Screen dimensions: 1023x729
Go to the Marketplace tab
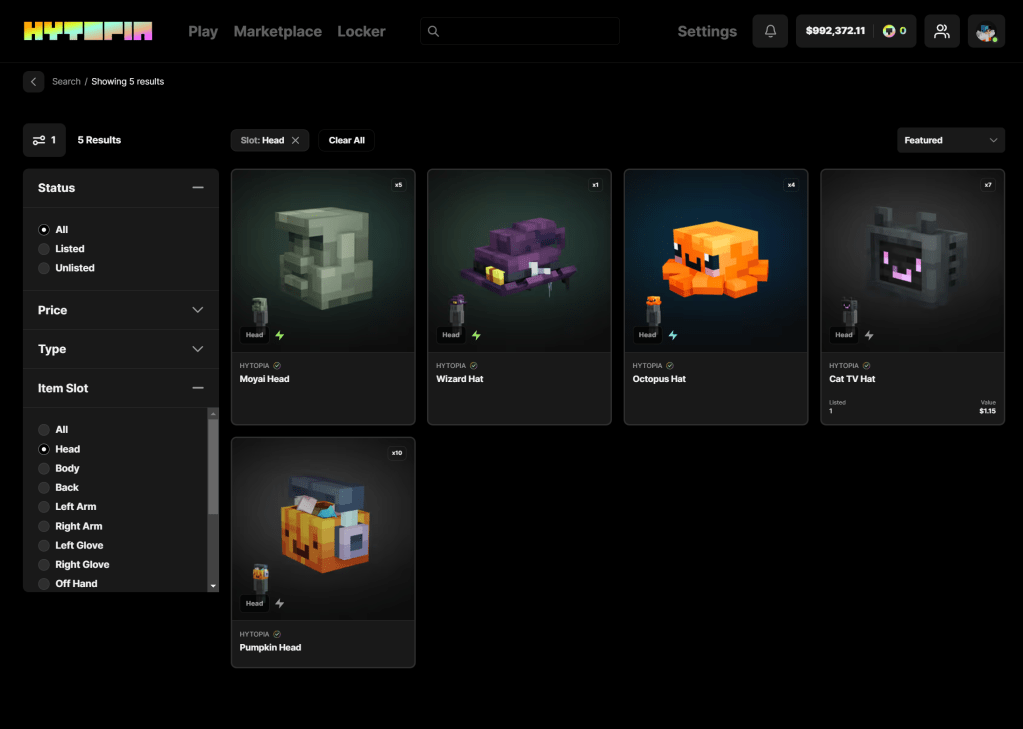coord(277,31)
